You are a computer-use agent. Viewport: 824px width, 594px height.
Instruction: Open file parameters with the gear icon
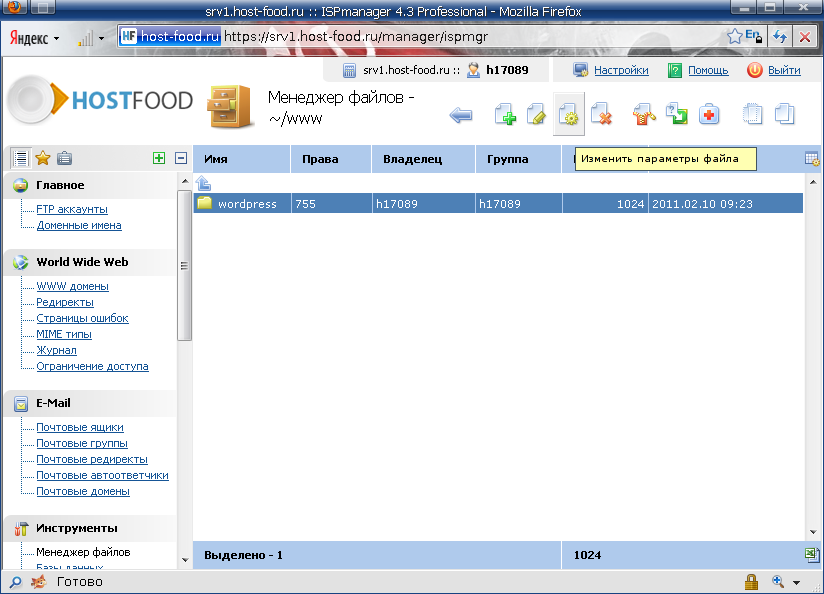pos(569,116)
